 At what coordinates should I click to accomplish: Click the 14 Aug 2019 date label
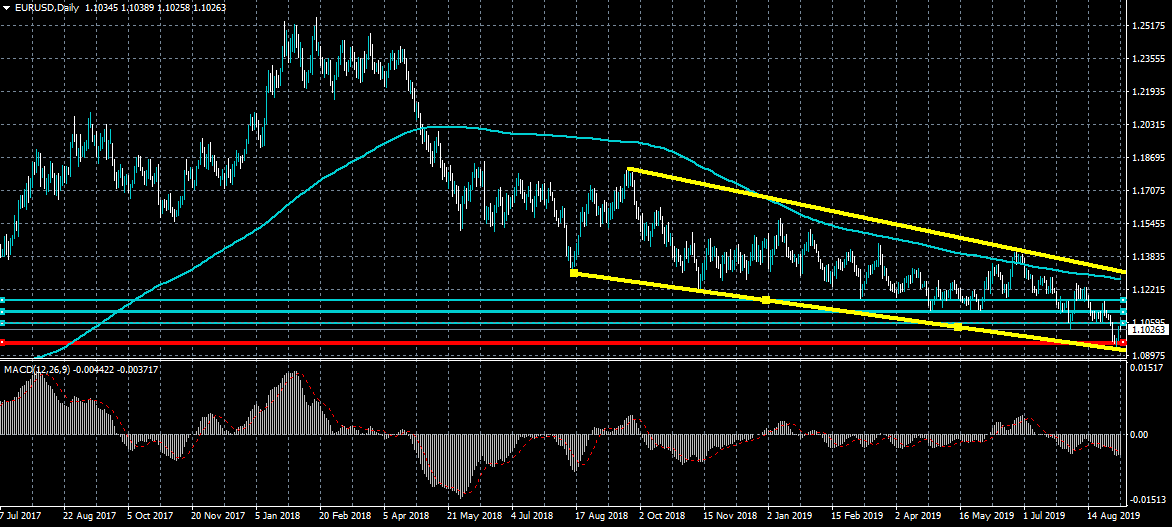1113,518
